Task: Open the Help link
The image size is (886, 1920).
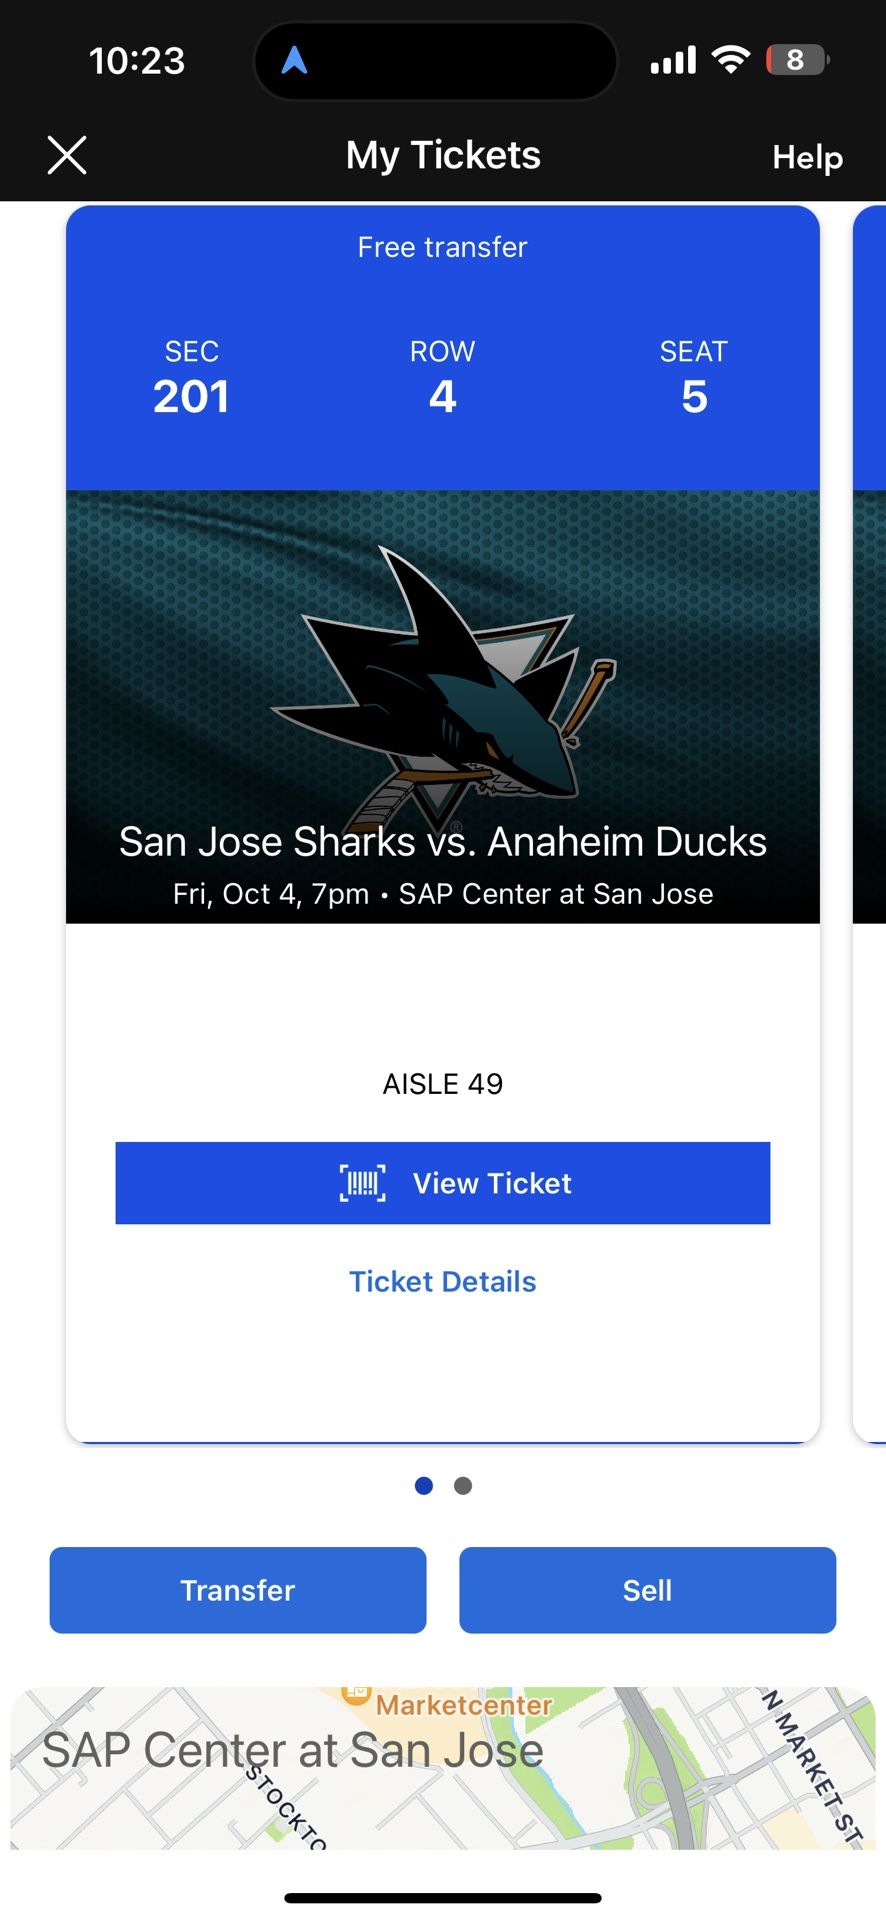Action: 807,157
